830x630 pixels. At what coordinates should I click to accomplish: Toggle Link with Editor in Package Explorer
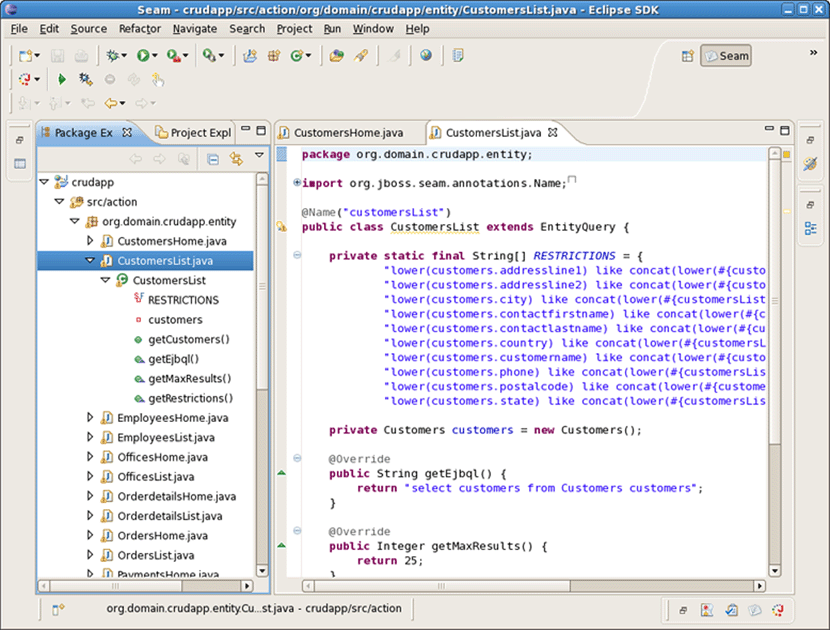(x=235, y=158)
